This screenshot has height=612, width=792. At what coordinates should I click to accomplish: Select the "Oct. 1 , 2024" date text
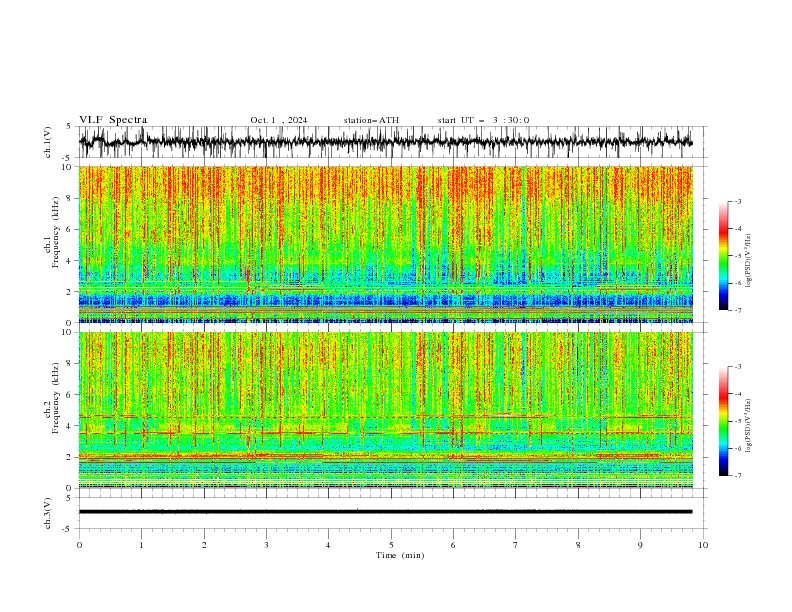278,120
